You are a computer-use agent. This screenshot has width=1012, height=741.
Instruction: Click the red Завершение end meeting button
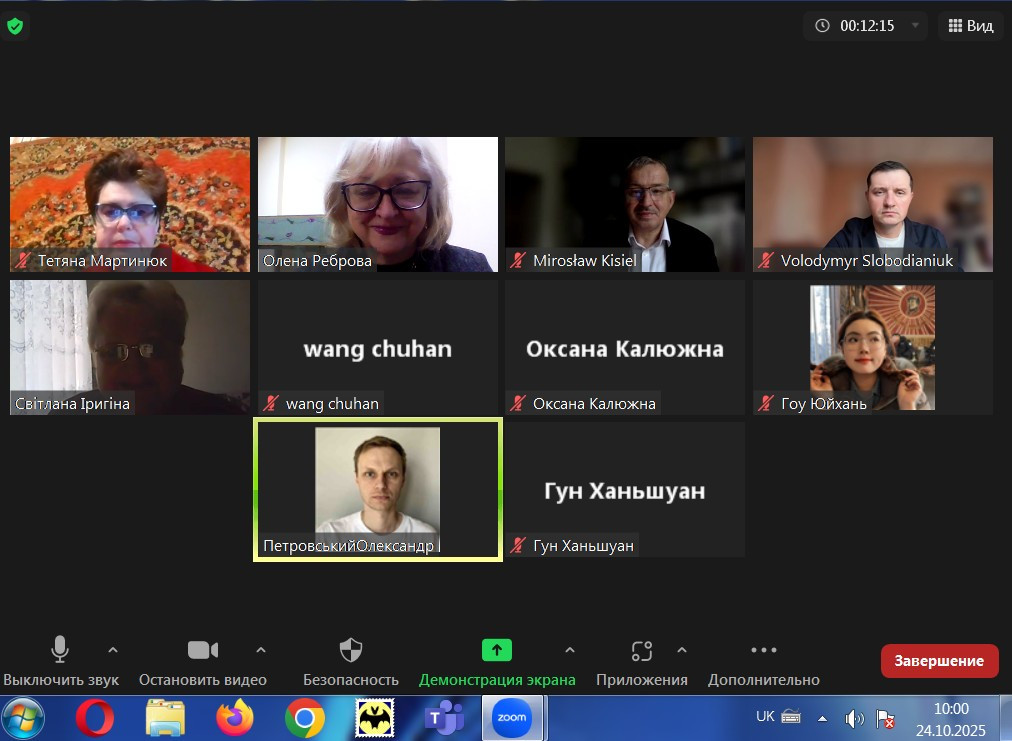939,661
